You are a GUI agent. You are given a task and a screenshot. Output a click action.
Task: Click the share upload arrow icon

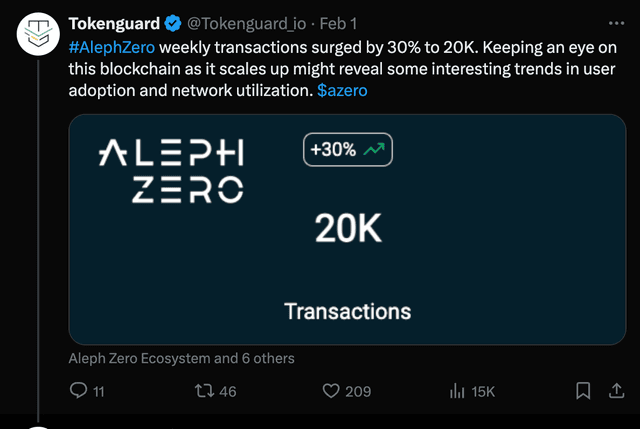tap(616, 391)
